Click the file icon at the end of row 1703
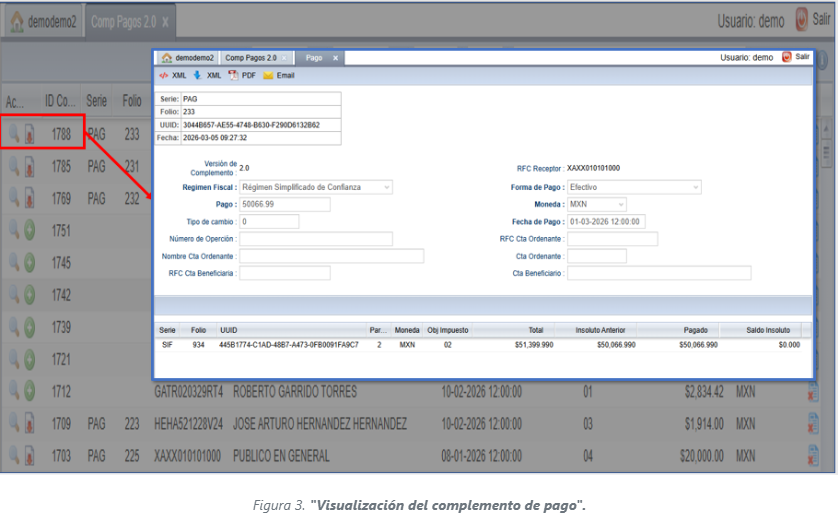Screen dimensions: 838x514 tap(813, 456)
